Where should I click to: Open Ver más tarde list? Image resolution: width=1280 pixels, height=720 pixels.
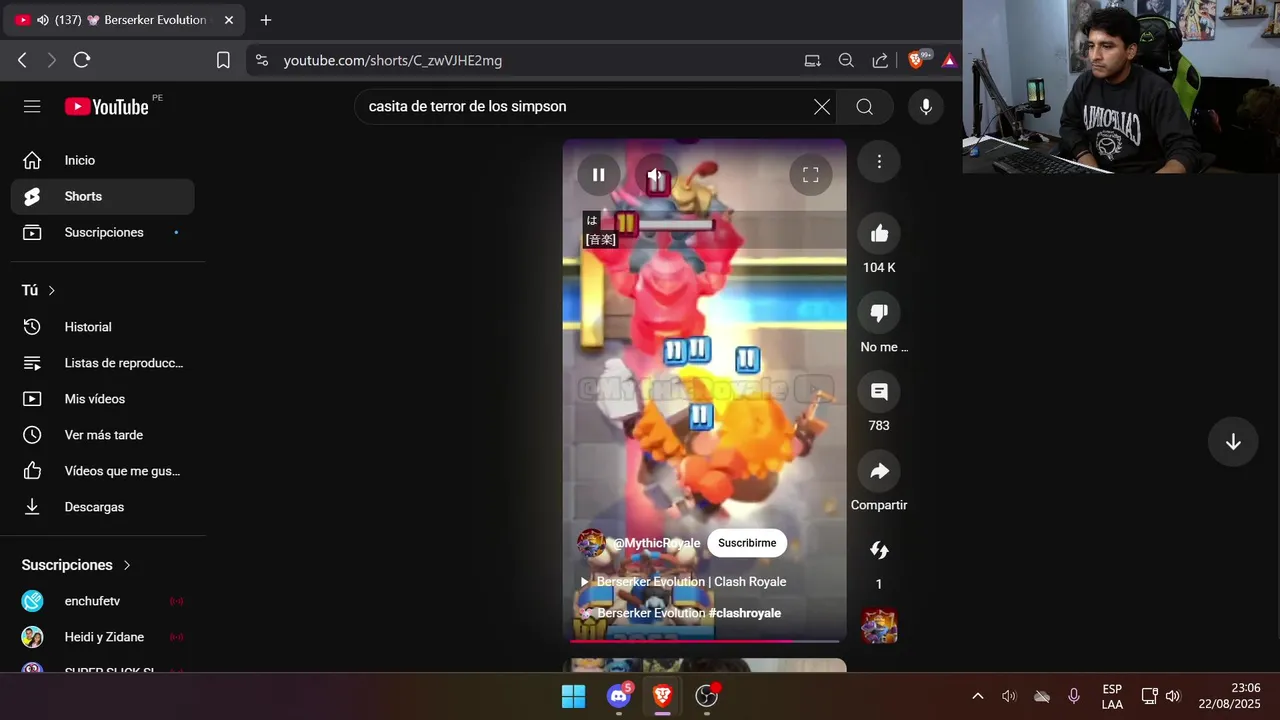(x=103, y=435)
